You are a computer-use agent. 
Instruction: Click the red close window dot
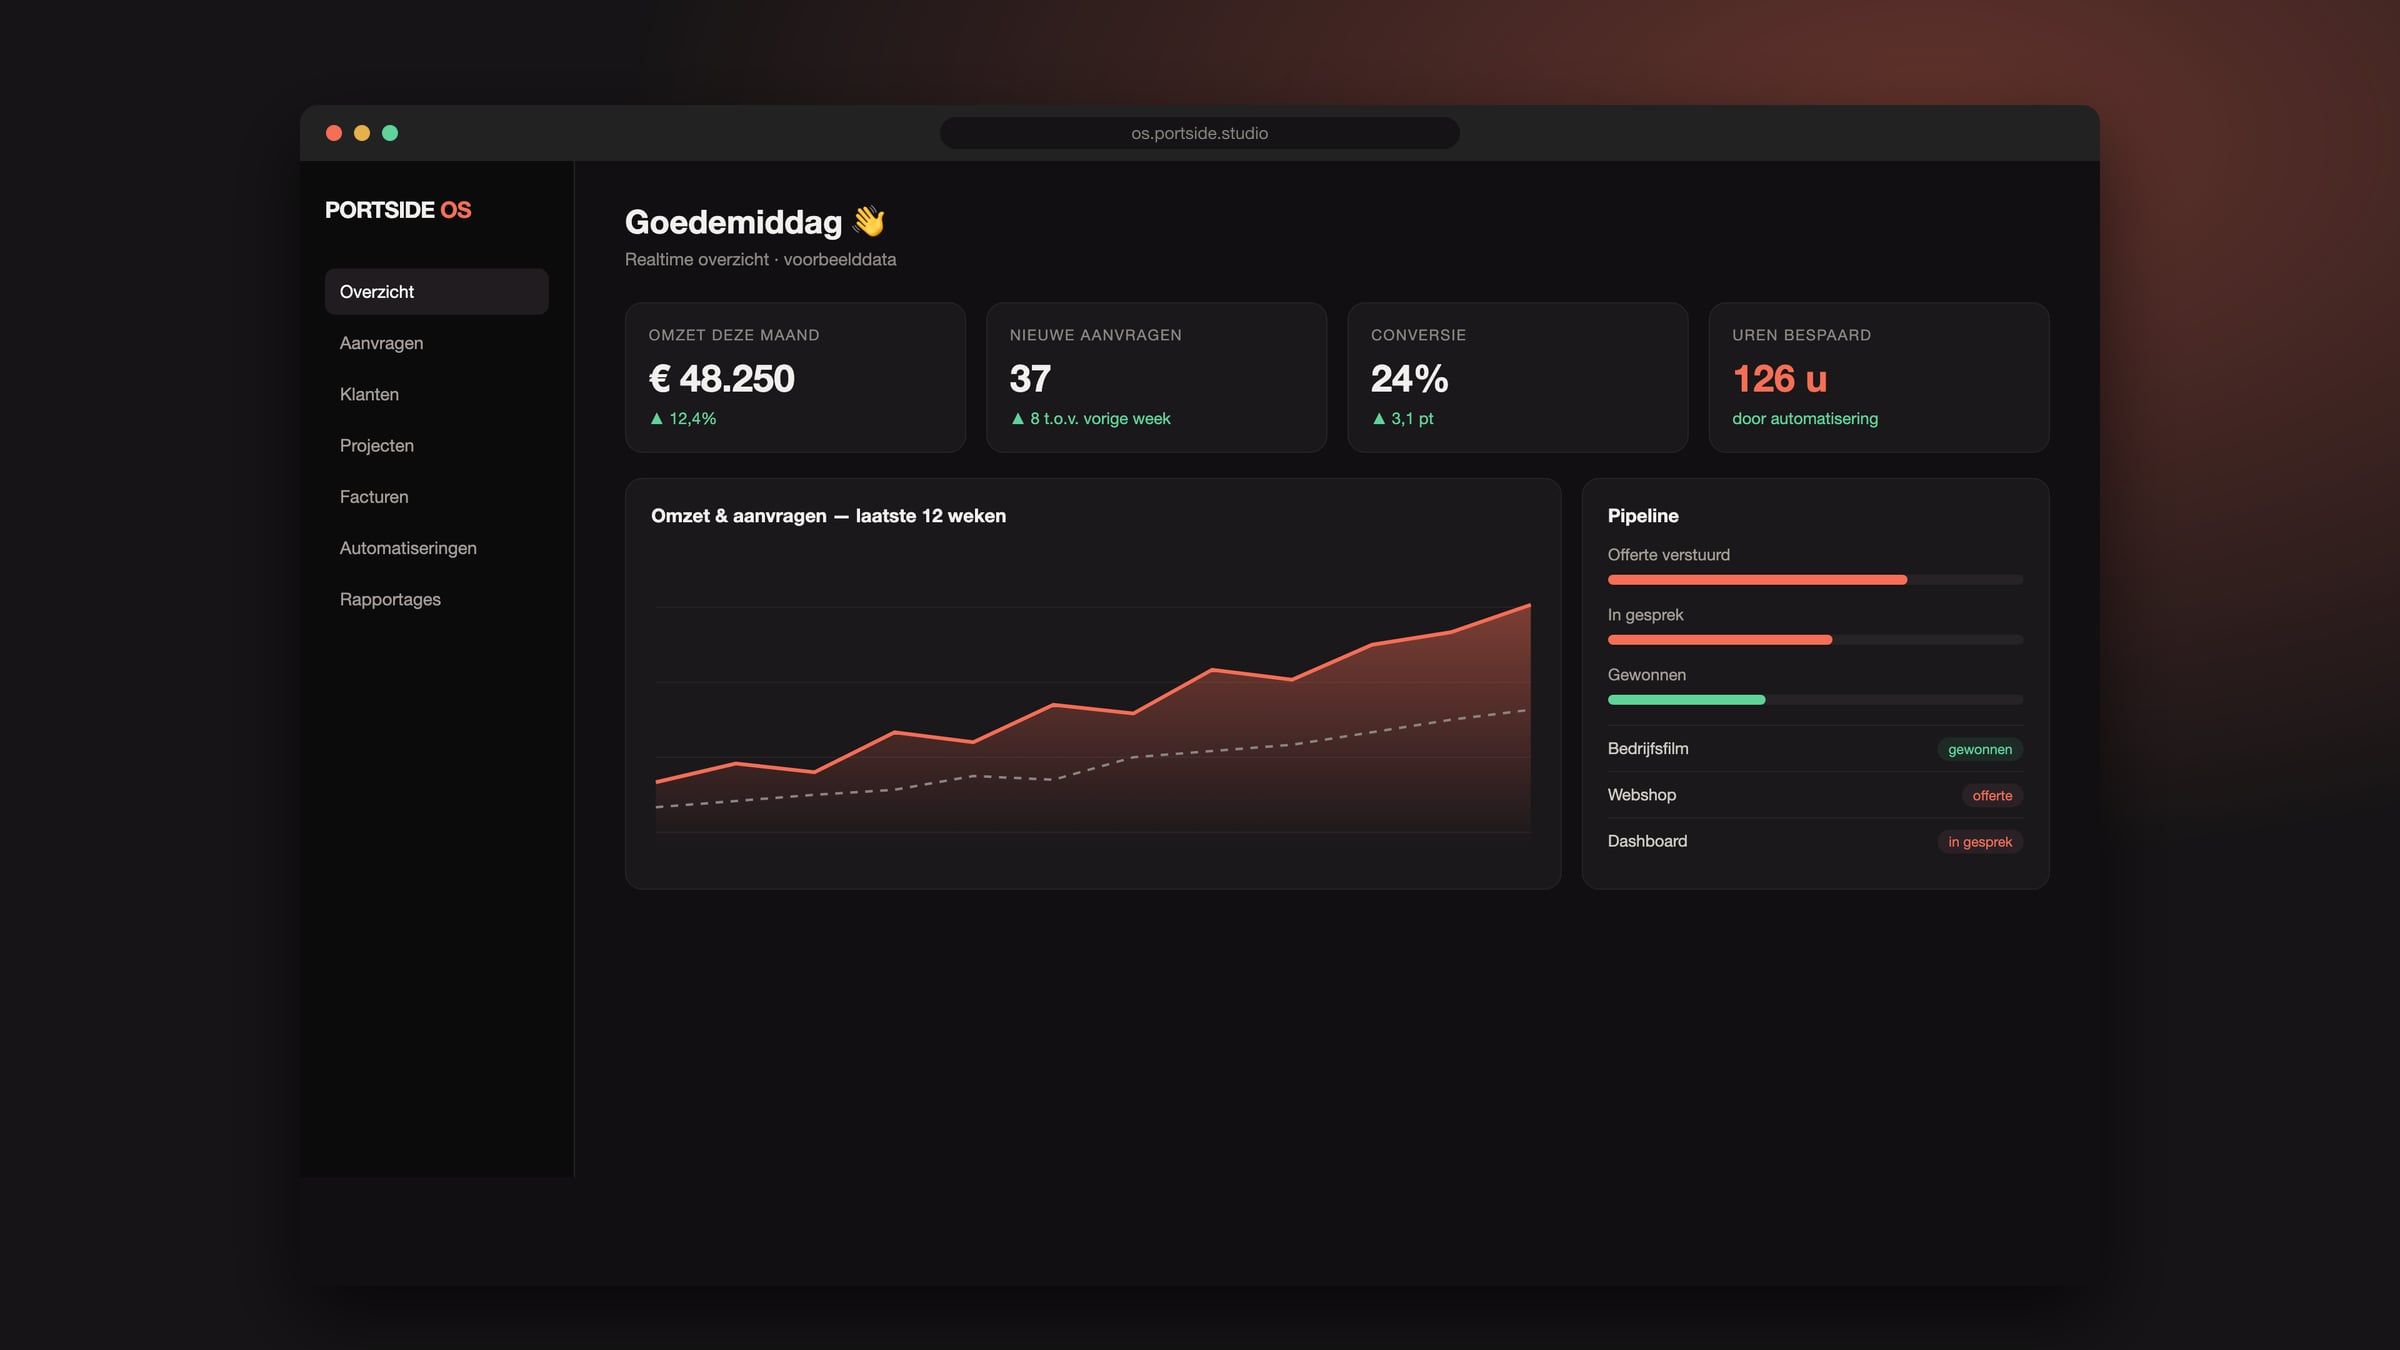click(x=334, y=133)
